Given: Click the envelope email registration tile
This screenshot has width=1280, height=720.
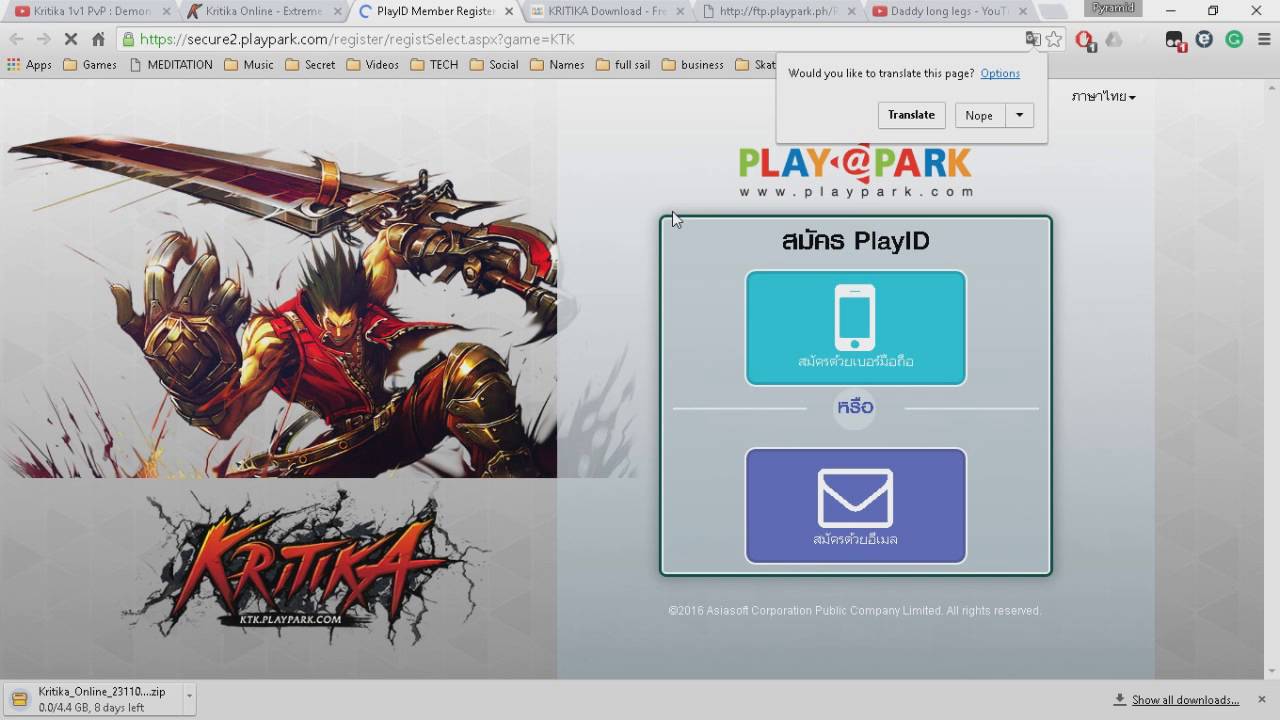Looking at the screenshot, I should coord(856,506).
